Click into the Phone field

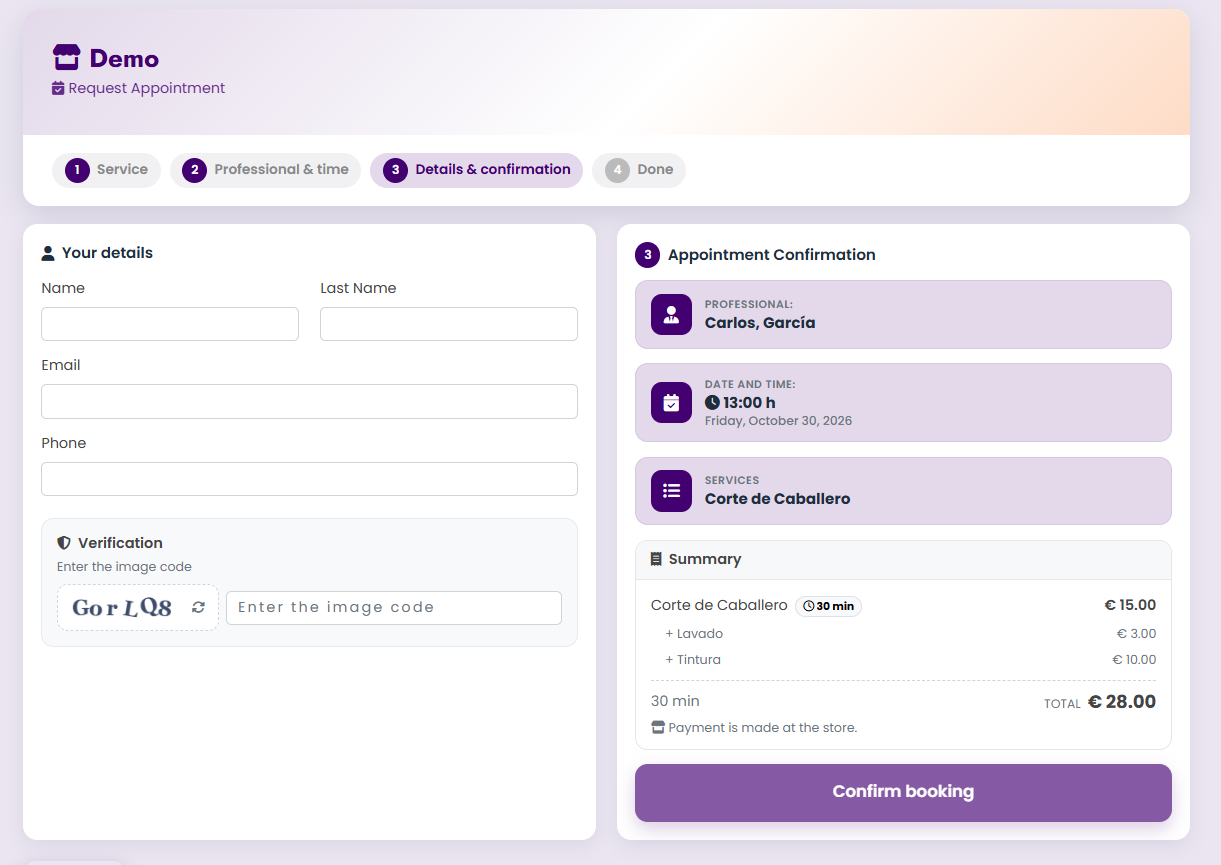[x=309, y=479]
